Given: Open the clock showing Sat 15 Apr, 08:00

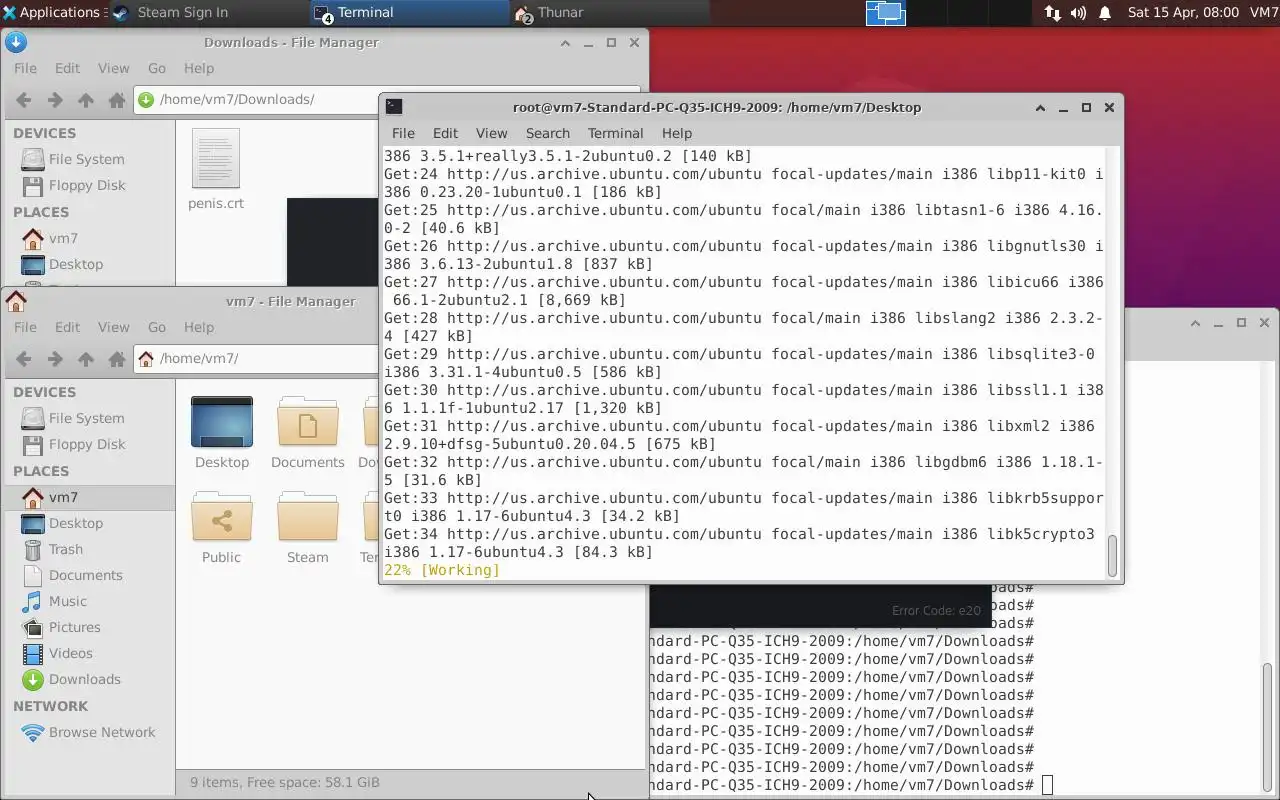Looking at the screenshot, I should [x=1183, y=12].
